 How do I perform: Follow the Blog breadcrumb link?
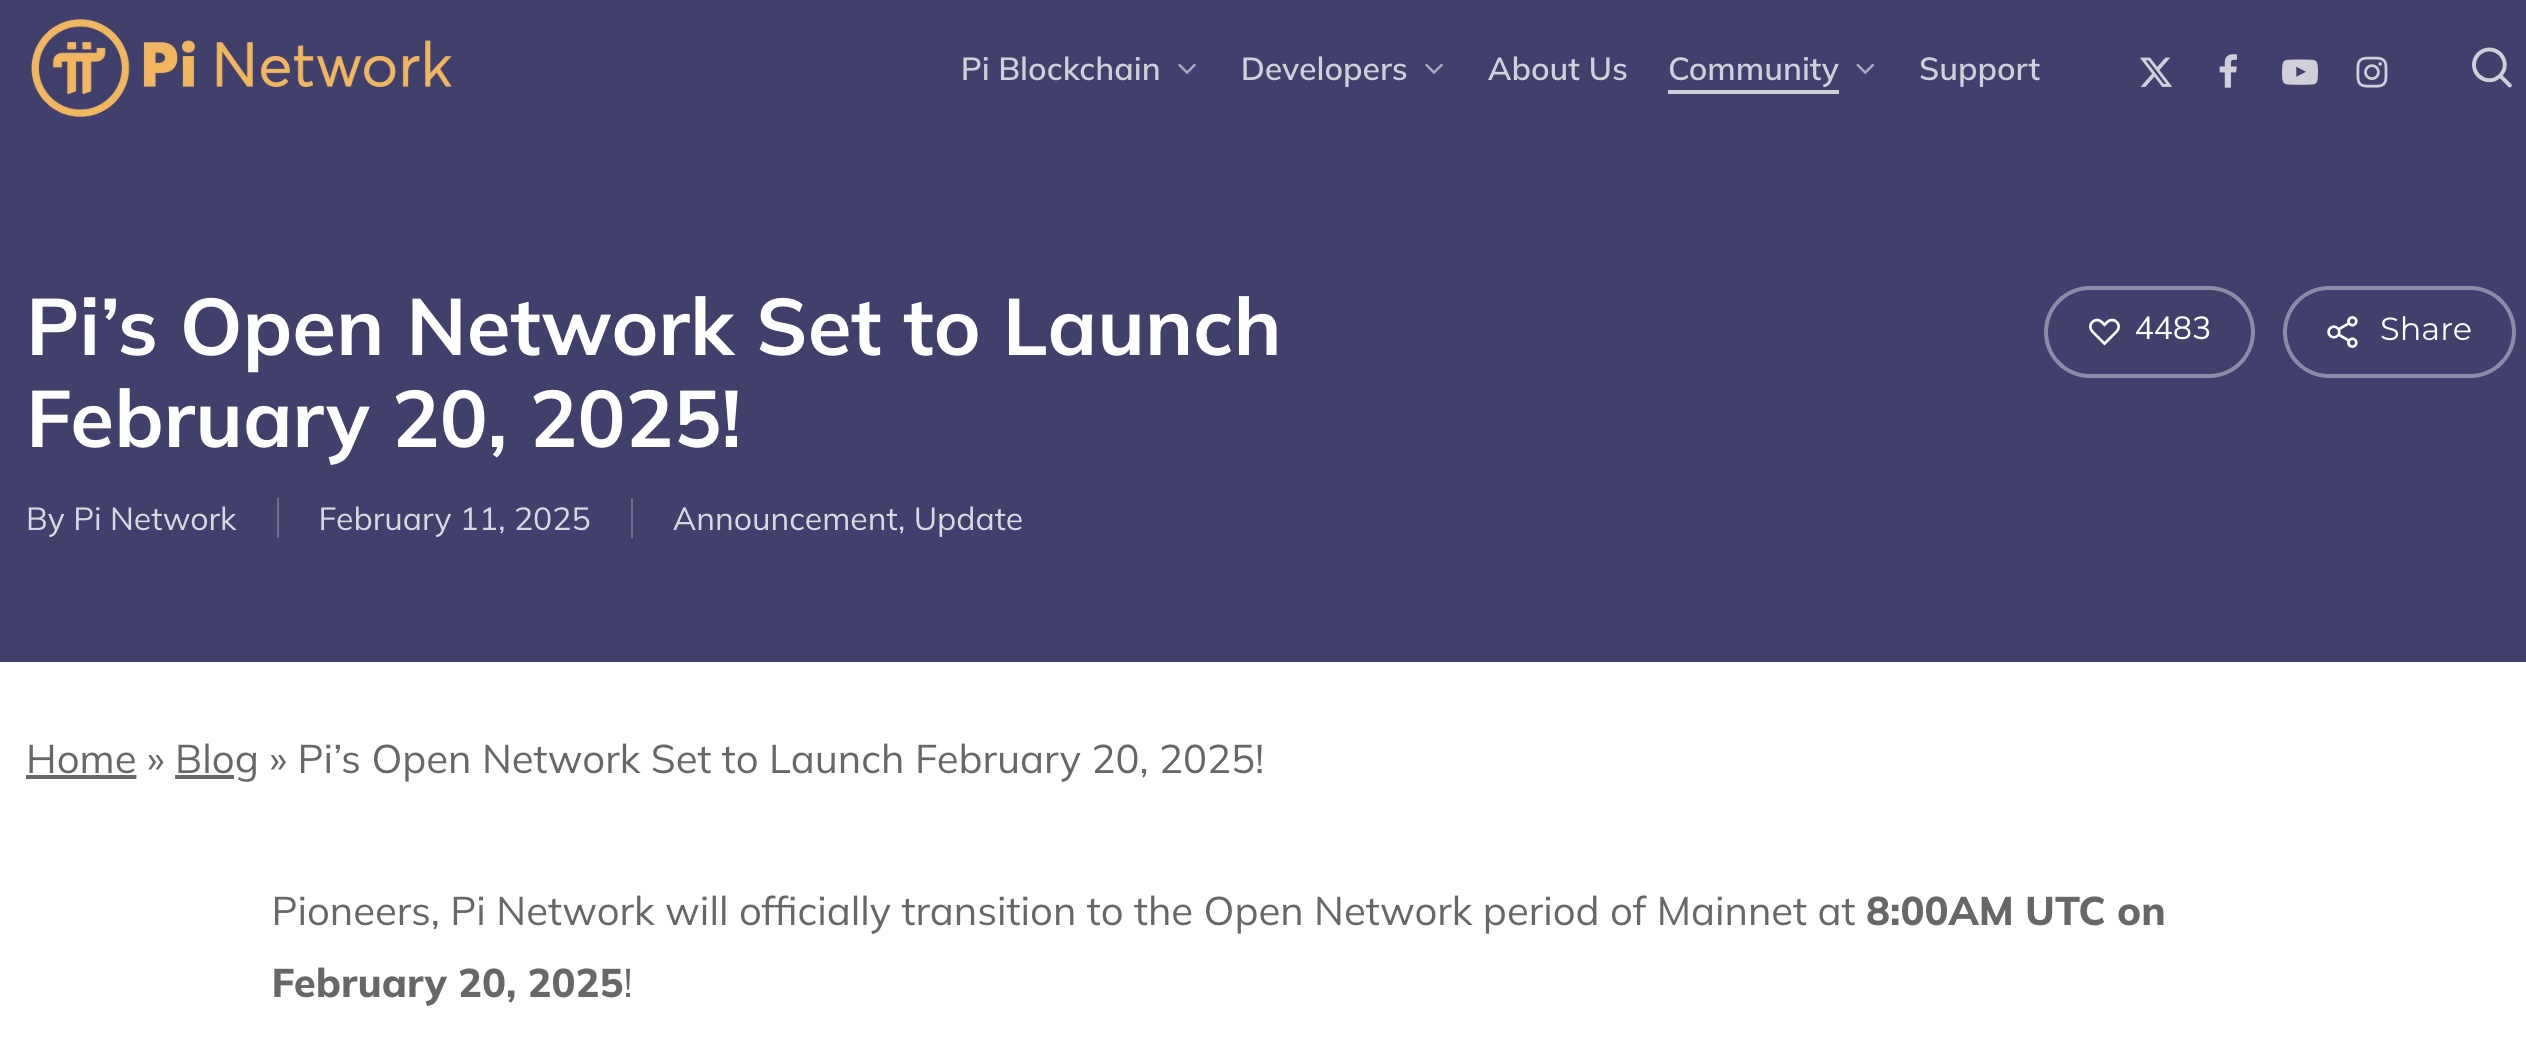click(x=216, y=760)
